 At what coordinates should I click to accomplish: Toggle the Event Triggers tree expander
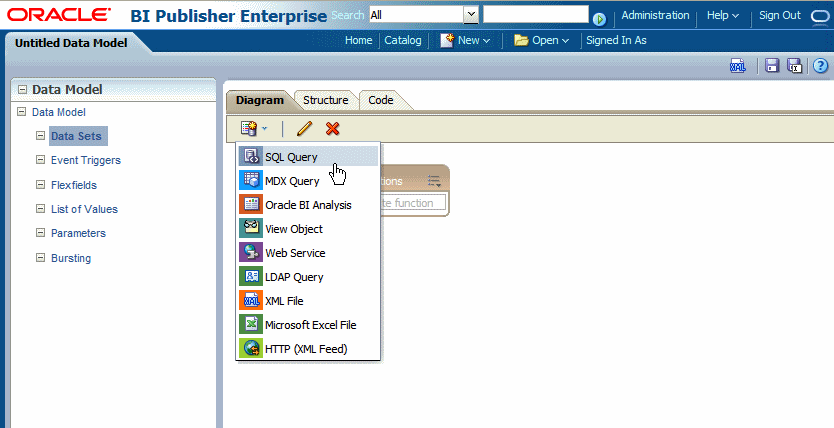click(40, 160)
